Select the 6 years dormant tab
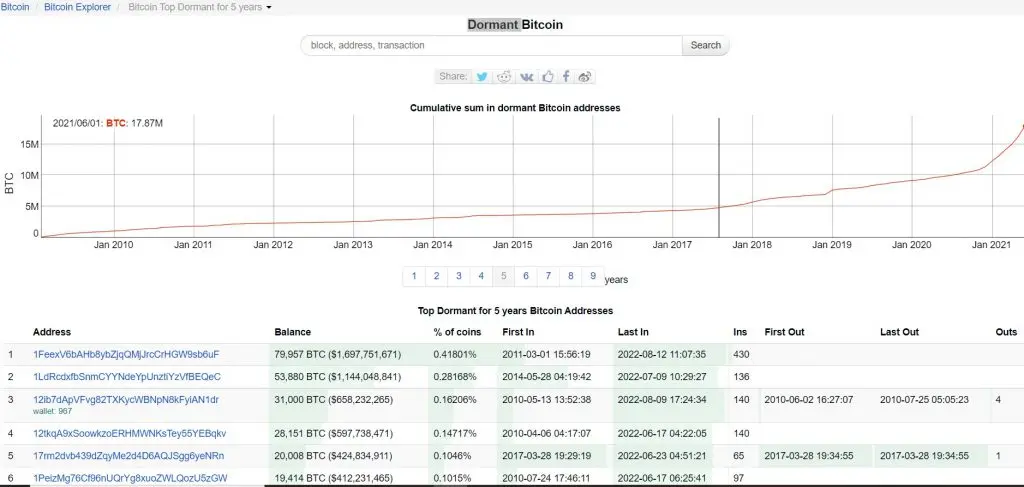1024x487 pixels. click(526, 276)
